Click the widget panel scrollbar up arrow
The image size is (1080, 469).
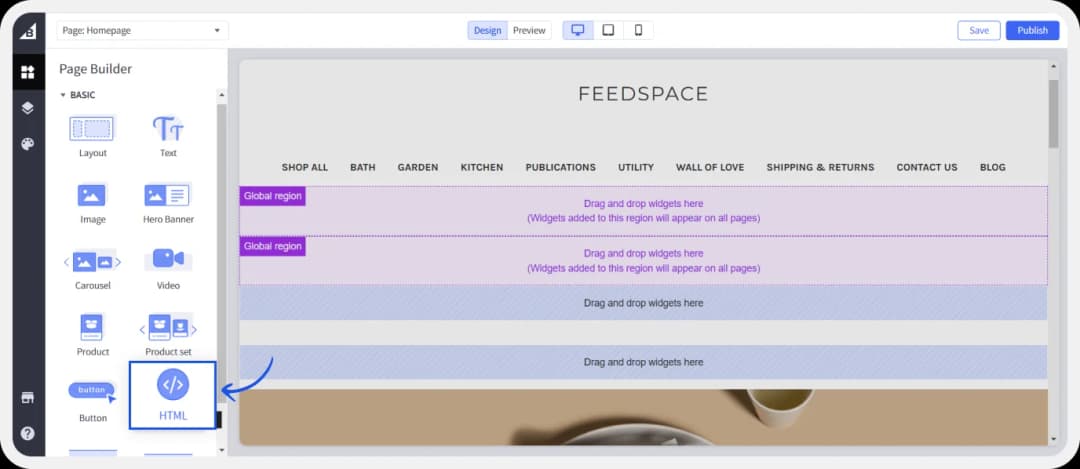point(221,95)
